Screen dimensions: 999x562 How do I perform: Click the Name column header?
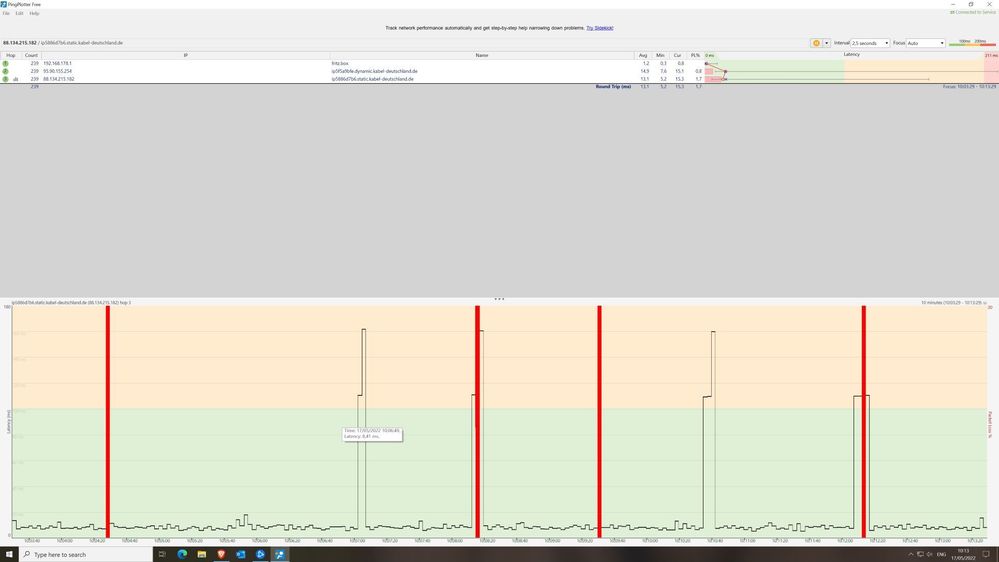[482, 55]
